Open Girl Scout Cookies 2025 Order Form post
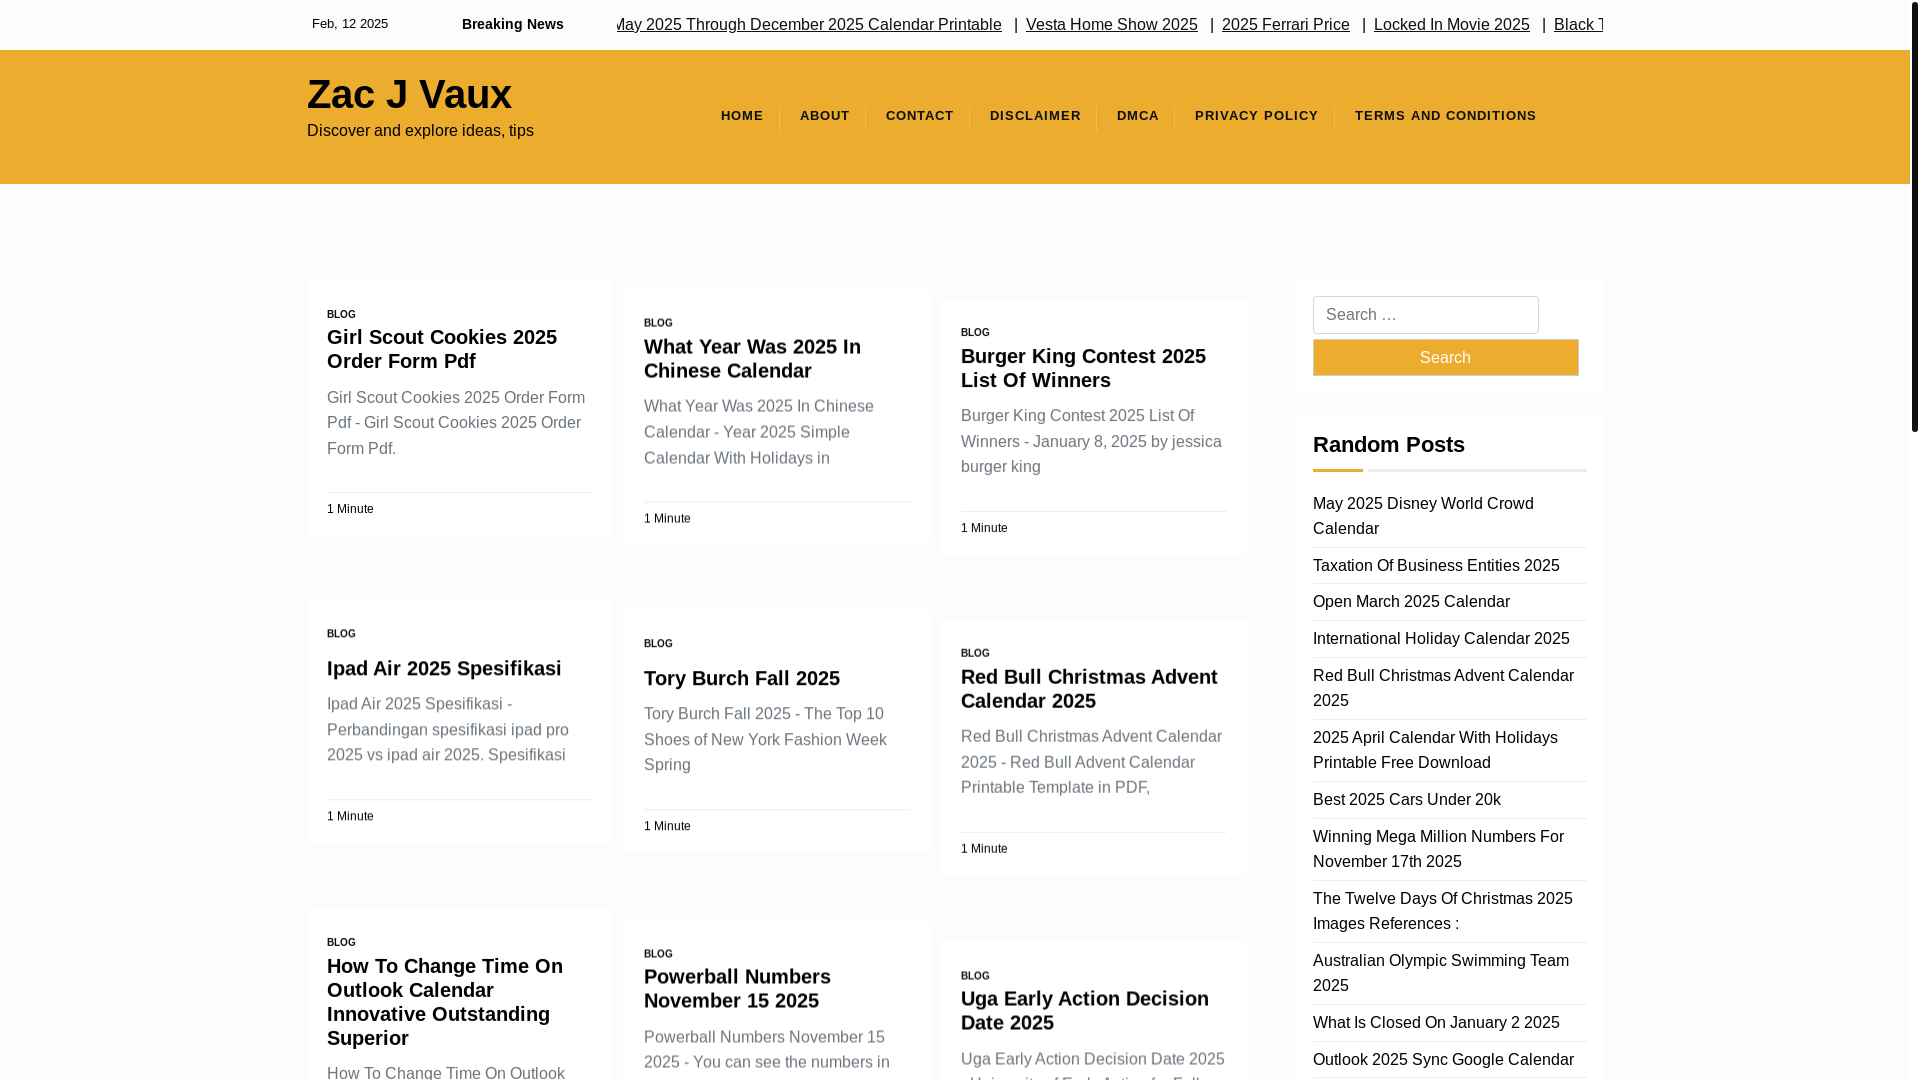 pos(441,349)
